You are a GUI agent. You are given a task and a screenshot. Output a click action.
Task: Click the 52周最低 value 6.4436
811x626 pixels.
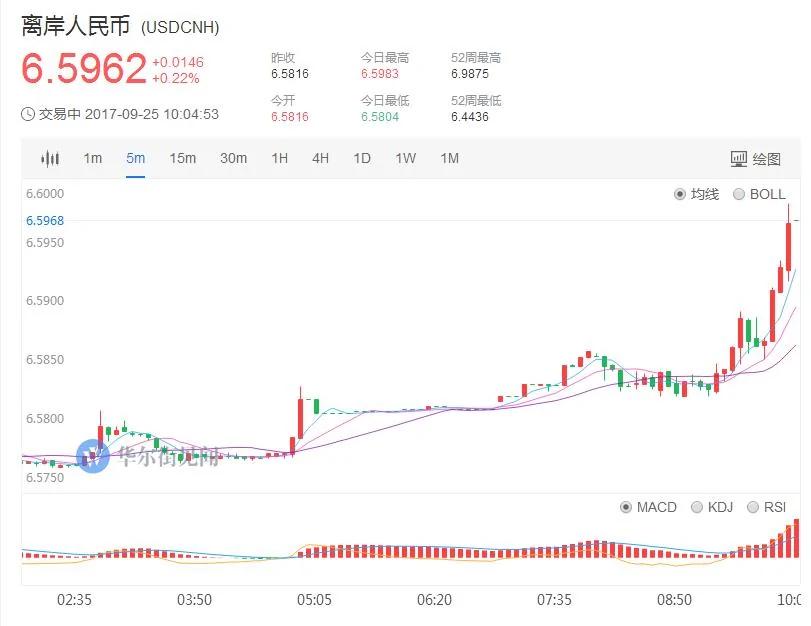click(470, 117)
